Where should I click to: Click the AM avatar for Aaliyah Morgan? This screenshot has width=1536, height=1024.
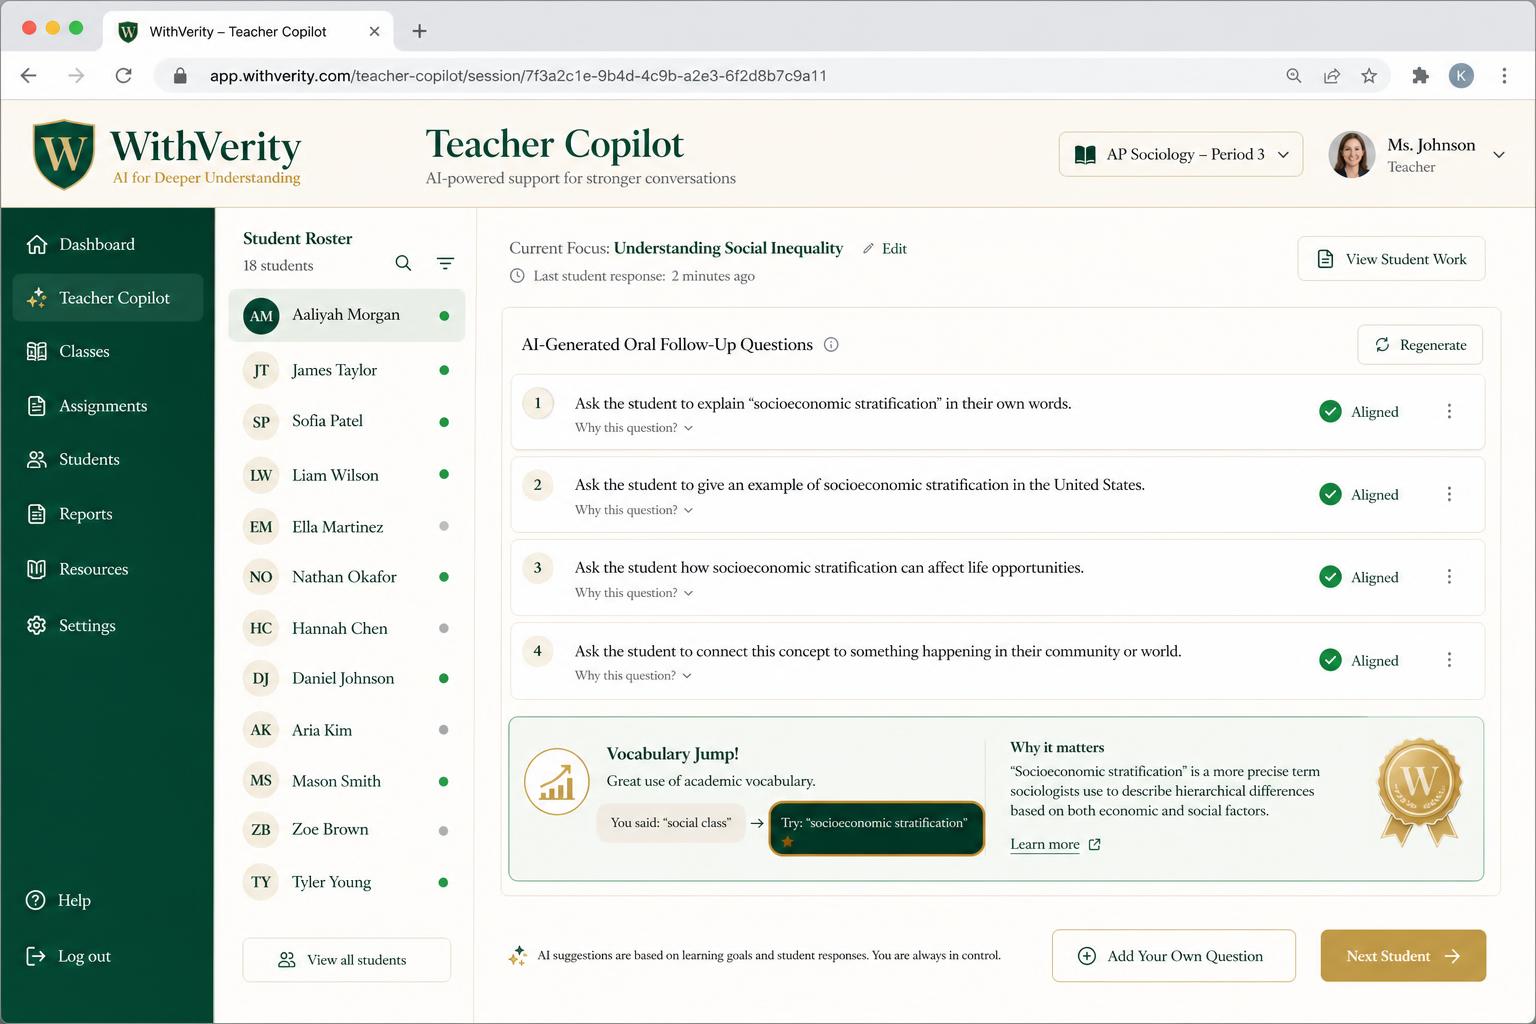coord(261,316)
